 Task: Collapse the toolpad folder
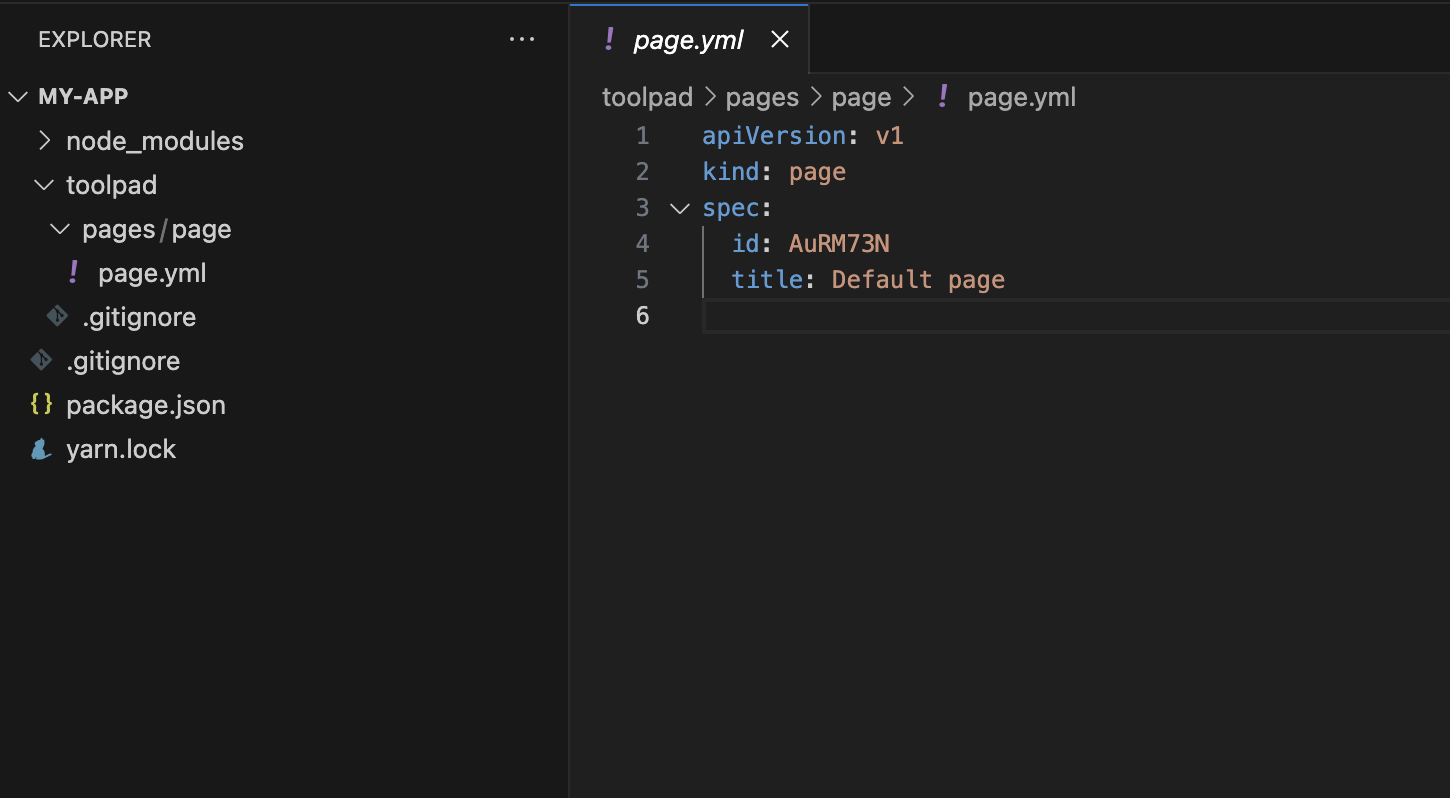[x=44, y=185]
